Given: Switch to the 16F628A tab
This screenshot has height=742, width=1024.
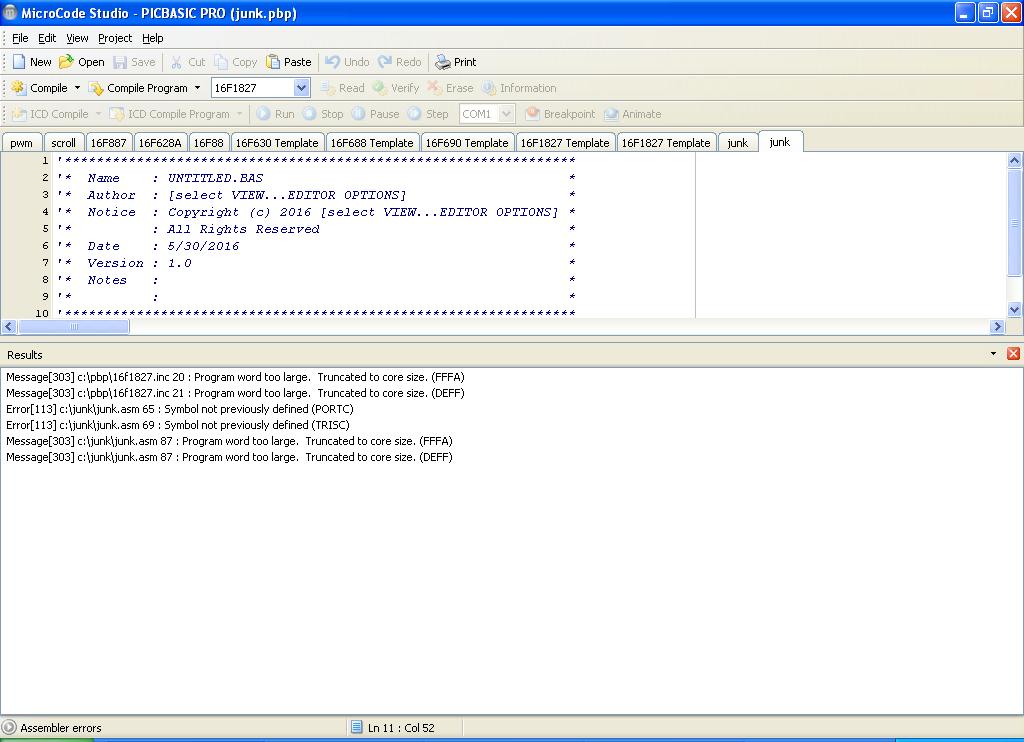Looking at the screenshot, I should click(x=159, y=143).
